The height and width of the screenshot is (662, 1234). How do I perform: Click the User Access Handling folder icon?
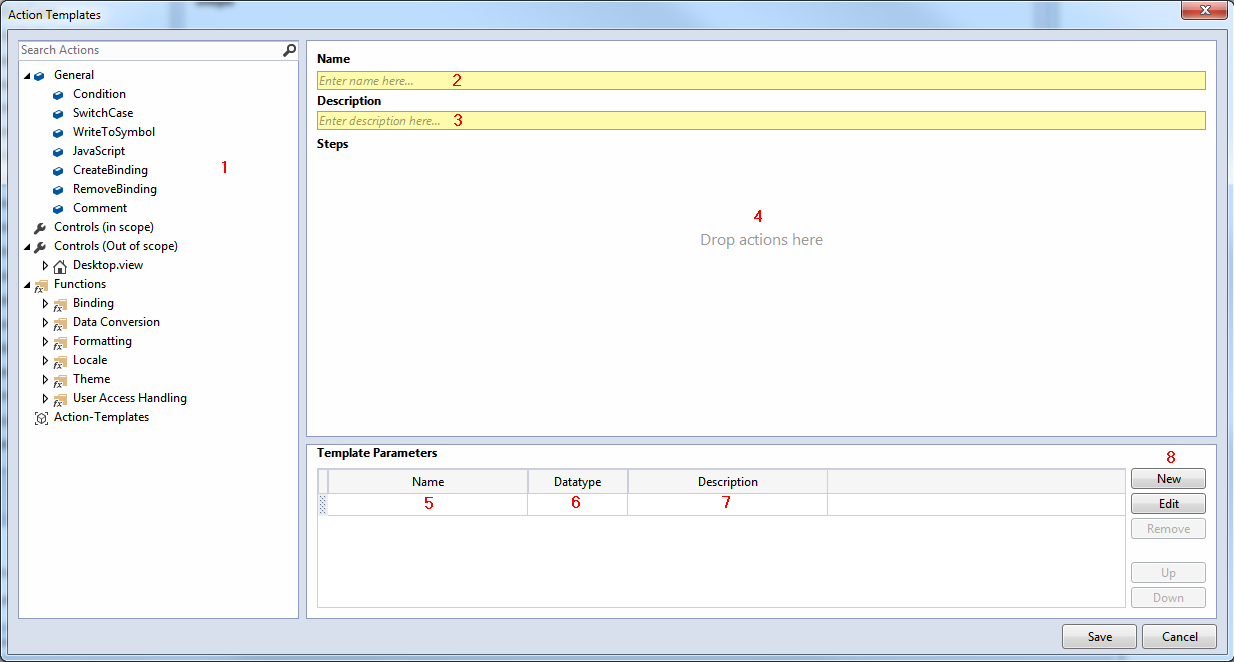60,399
